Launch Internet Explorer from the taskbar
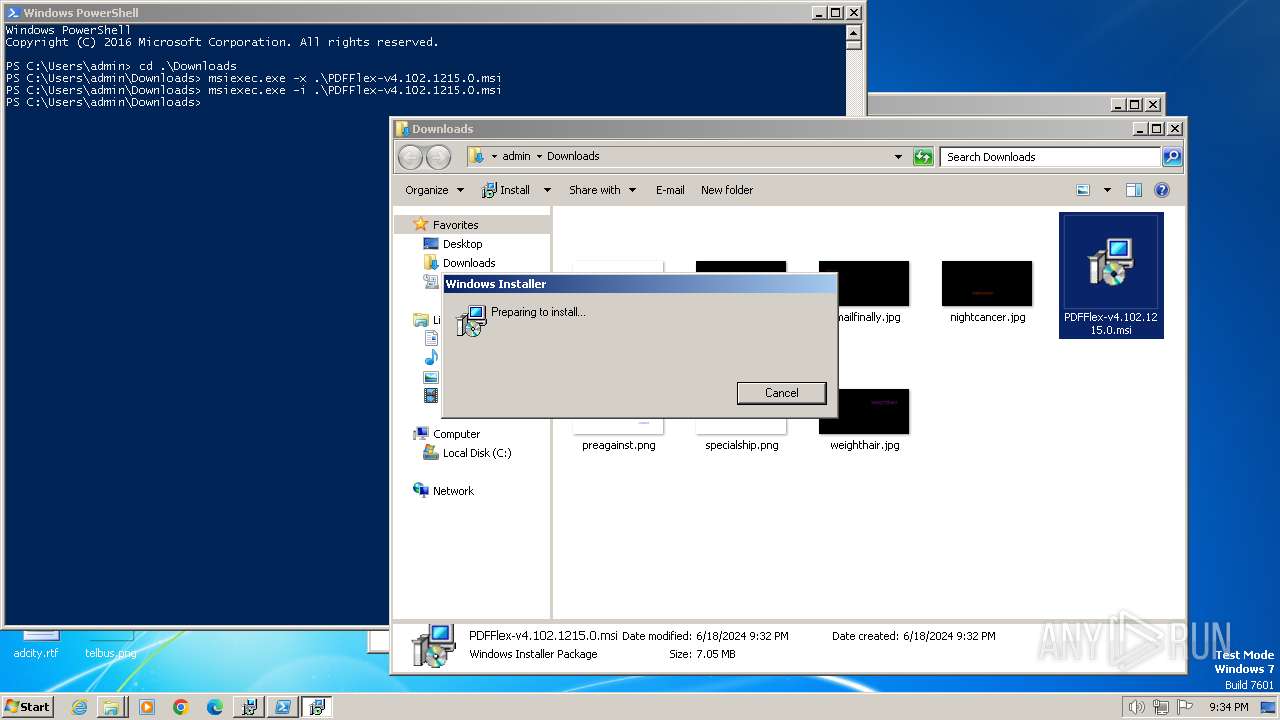The width and height of the screenshot is (1280, 720). pyautogui.click(x=79, y=707)
